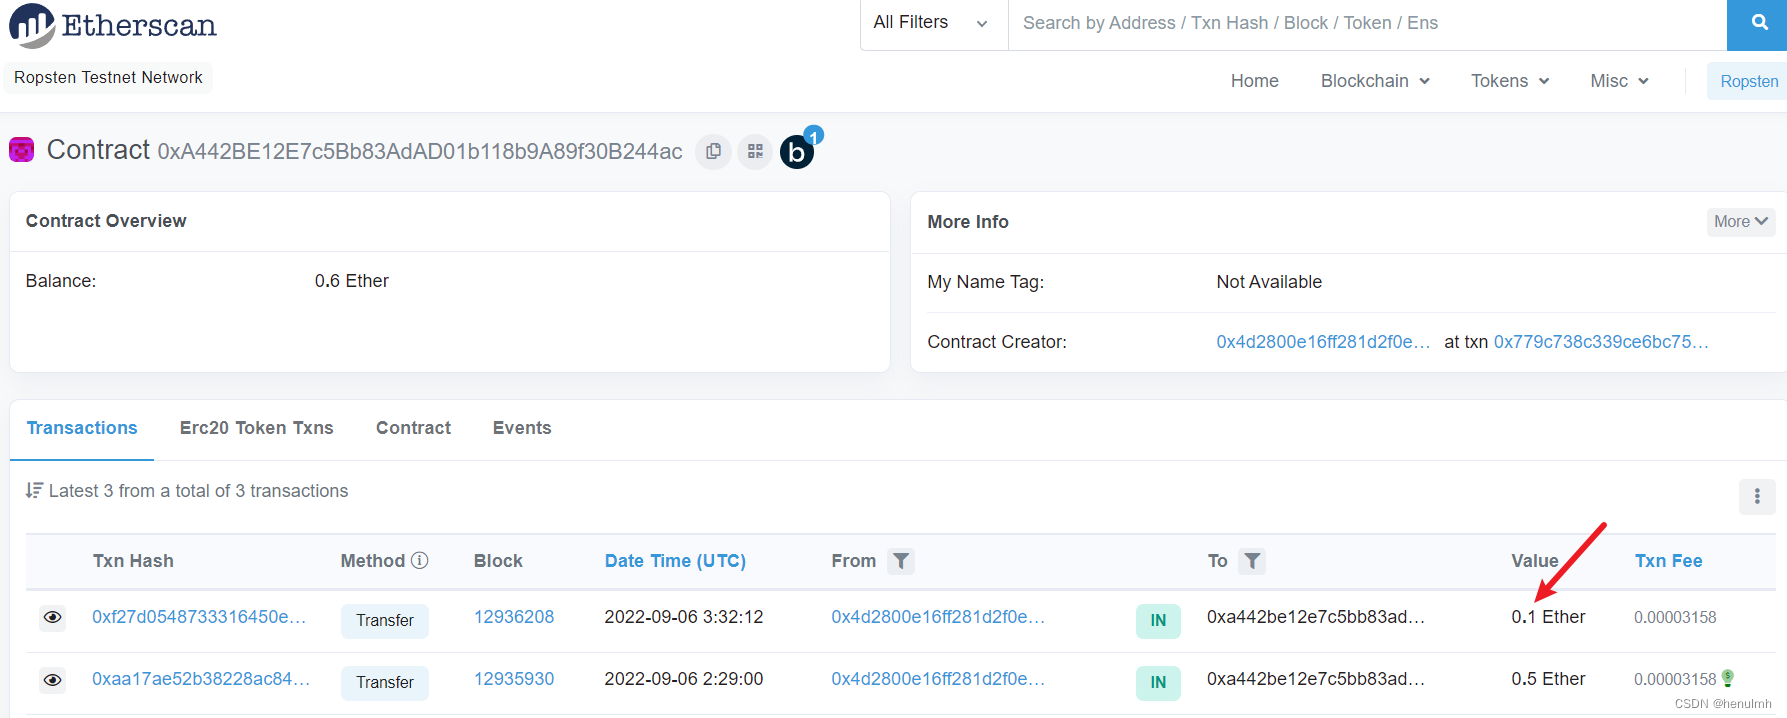The width and height of the screenshot is (1787, 718).
Task: Click the green lightbulb fee icon
Action: point(1727,678)
